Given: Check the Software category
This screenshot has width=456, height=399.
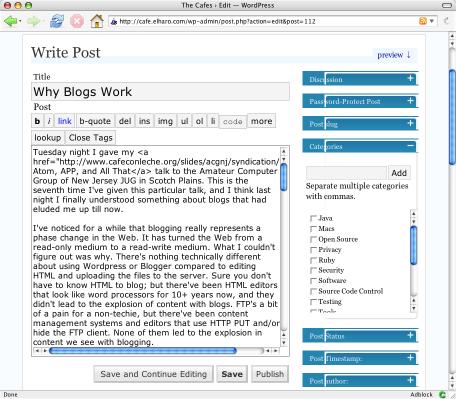Looking at the screenshot, I should coord(313,281).
